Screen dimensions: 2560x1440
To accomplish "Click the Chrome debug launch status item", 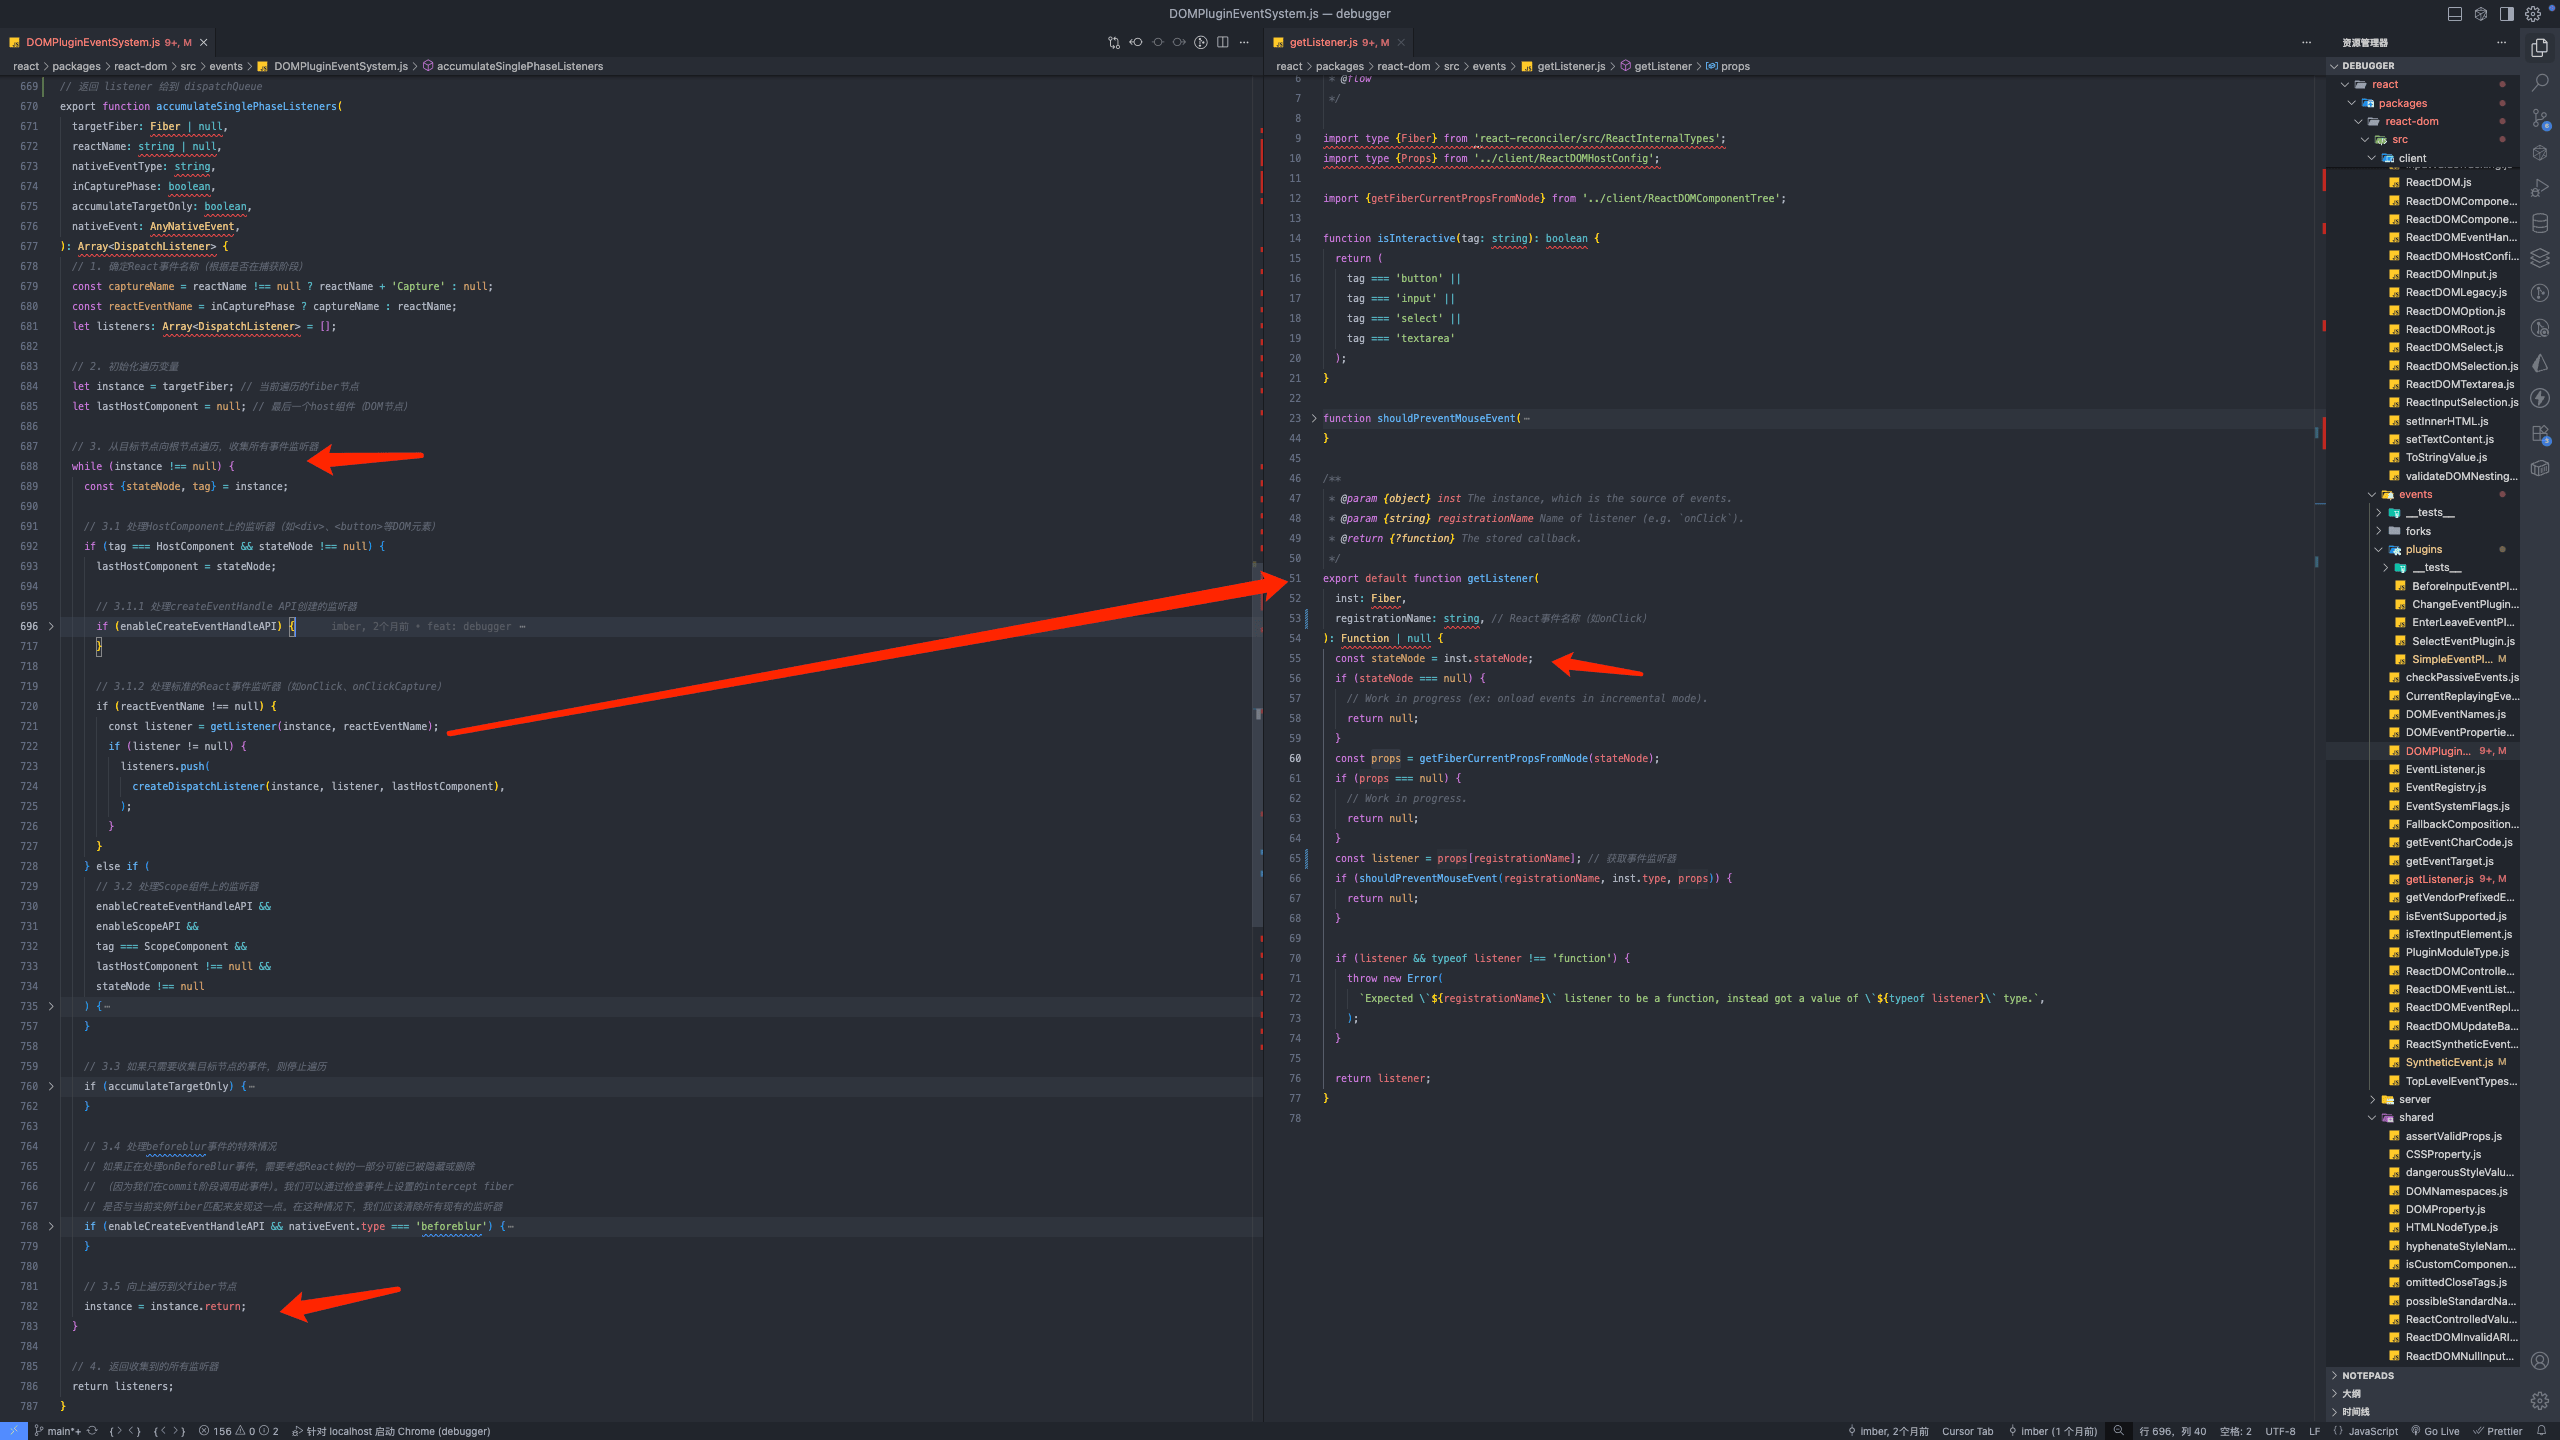I will (x=391, y=1431).
